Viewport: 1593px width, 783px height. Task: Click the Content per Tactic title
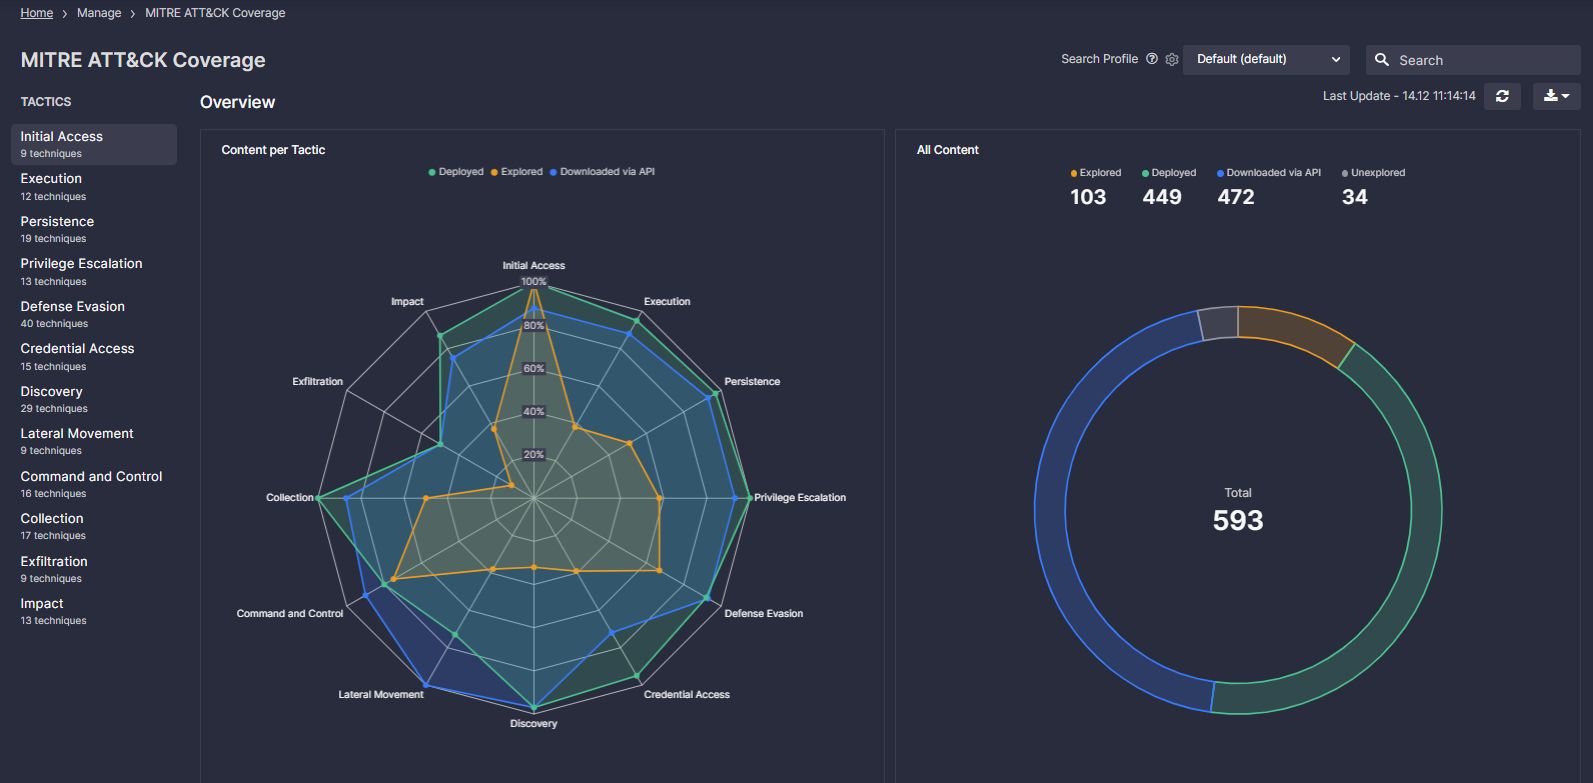pyautogui.click(x=273, y=150)
